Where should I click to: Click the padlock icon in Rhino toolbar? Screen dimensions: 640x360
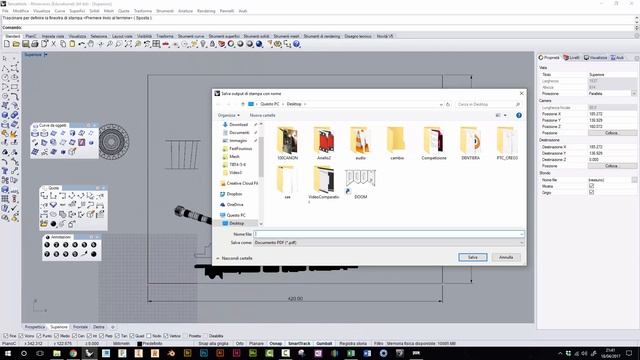pyautogui.click(x=212, y=44)
